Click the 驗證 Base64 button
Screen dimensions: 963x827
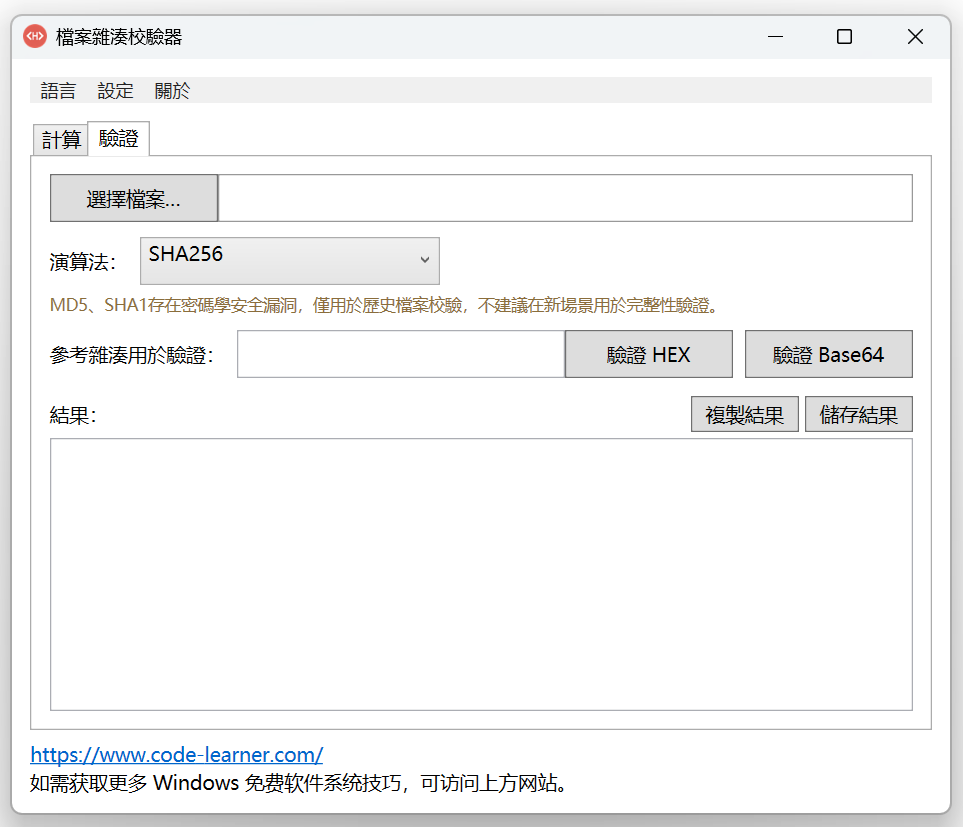tap(828, 354)
